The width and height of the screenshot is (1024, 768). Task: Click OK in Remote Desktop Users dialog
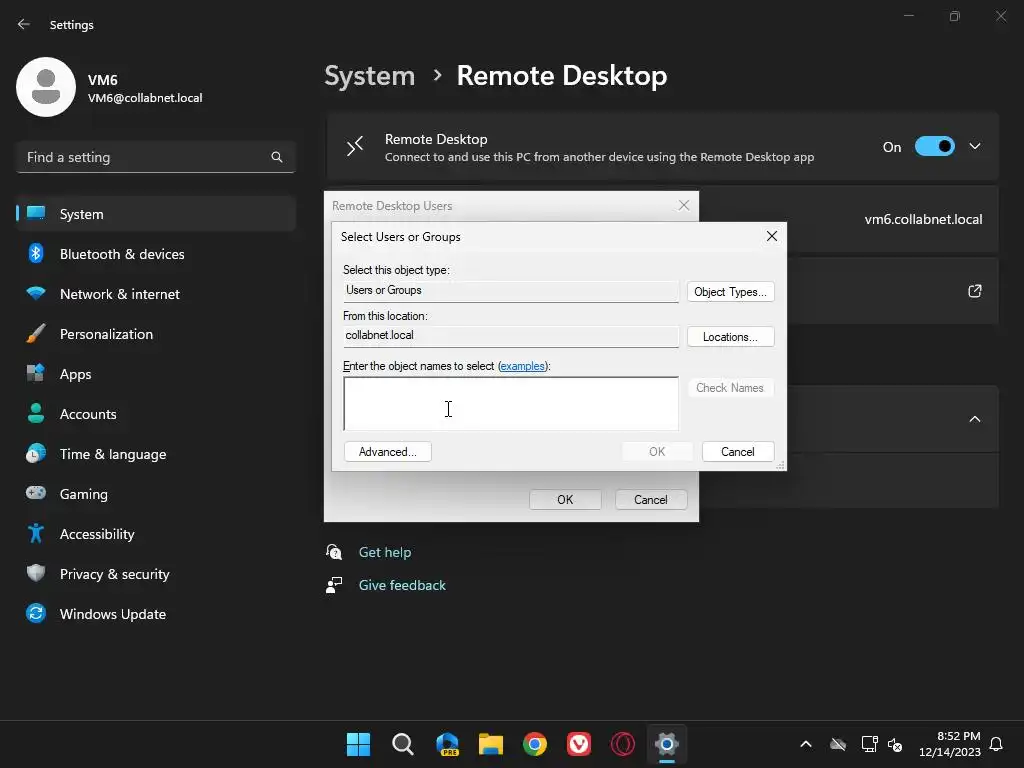click(565, 500)
